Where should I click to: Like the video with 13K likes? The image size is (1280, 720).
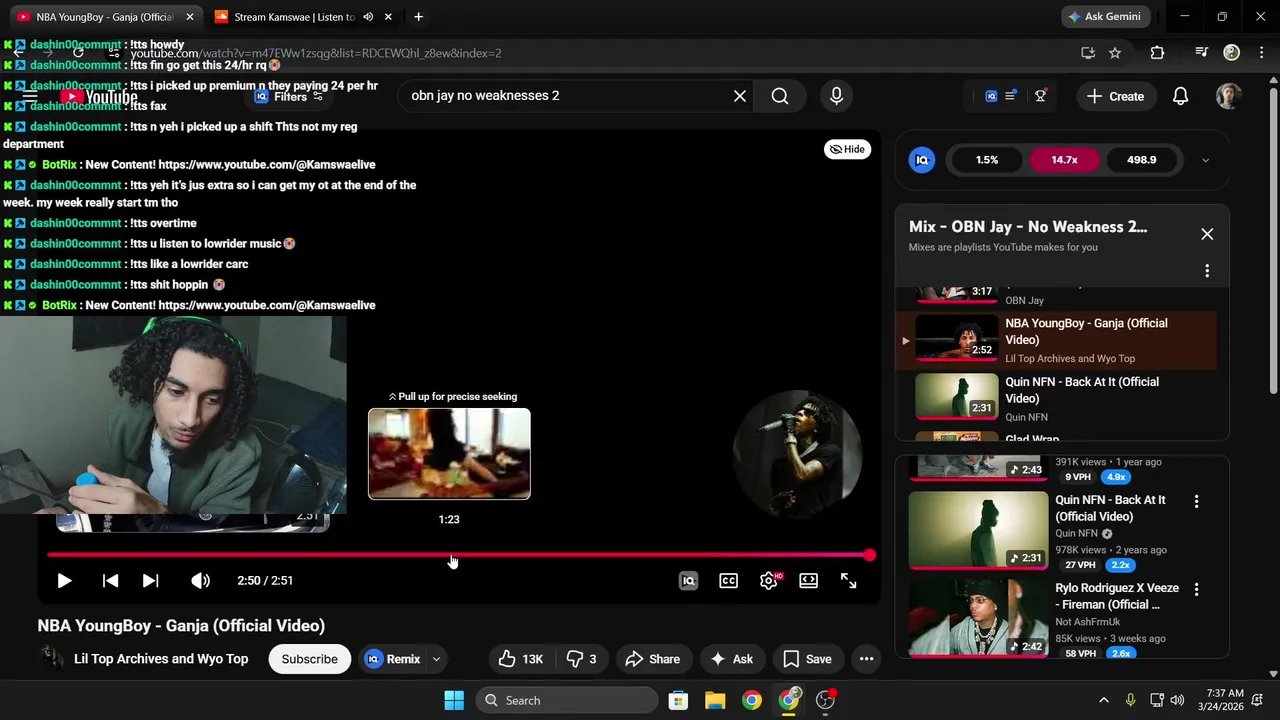click(x=521, y=659)
